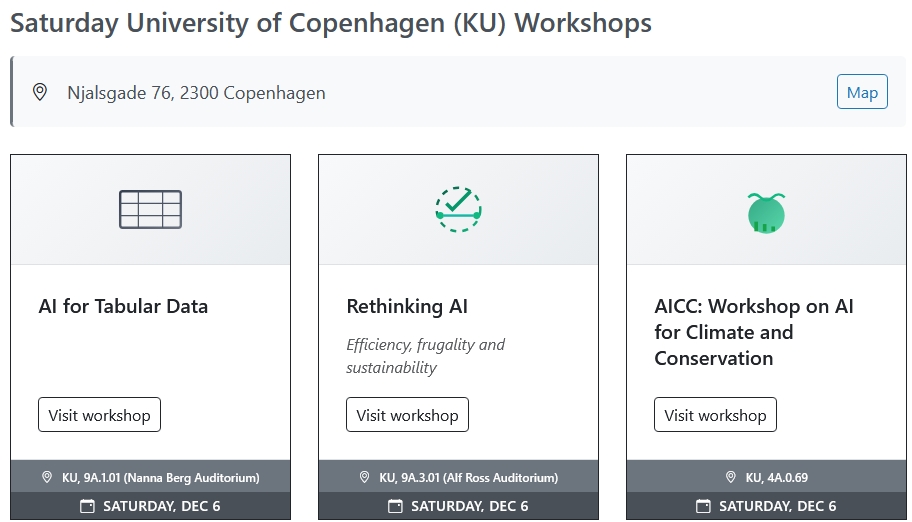Click the green checkmark circle Rethinking AI icon
This screenshot has width=912, height=522.
coord(458,209)
